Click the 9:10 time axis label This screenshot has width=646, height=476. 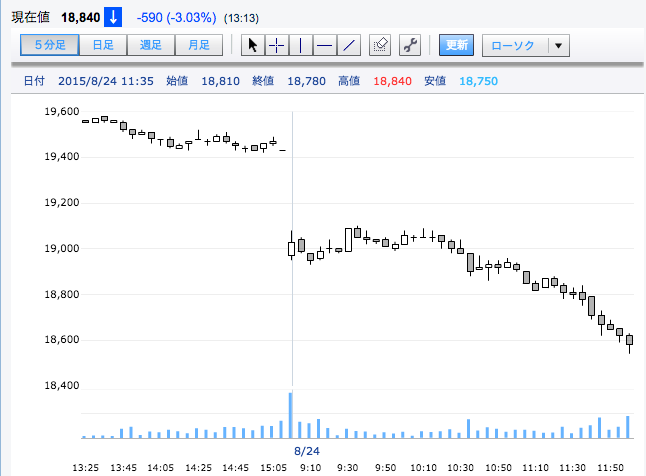click(310, 468)
